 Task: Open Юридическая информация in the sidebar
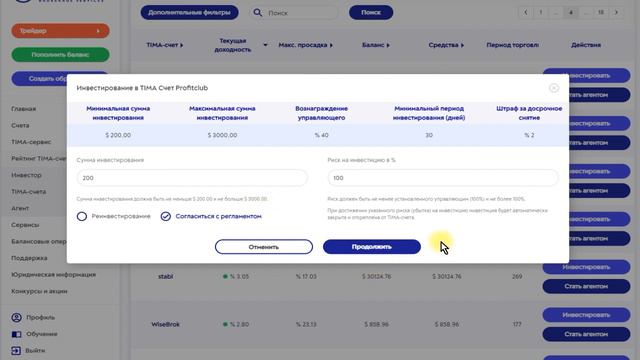pyautogui.click(x=53, y=275)
